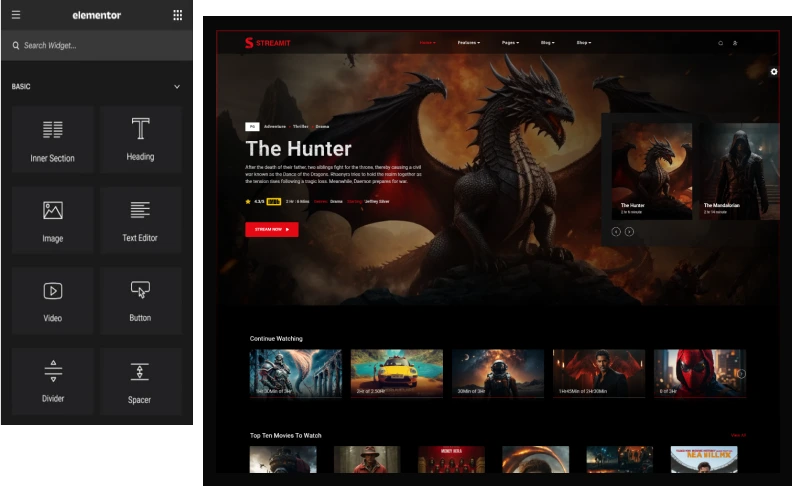Select the Divider widget
The image size is (792, 486).
53,381
